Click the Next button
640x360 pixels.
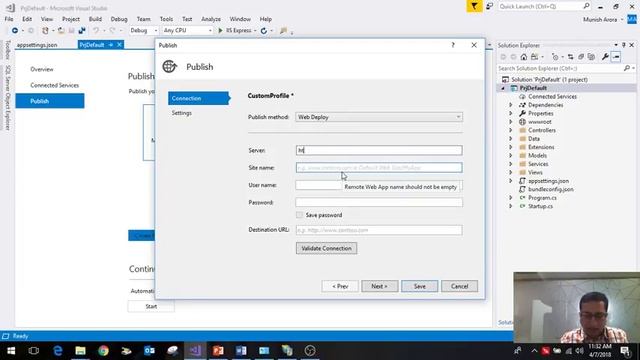tap(379, 286)
